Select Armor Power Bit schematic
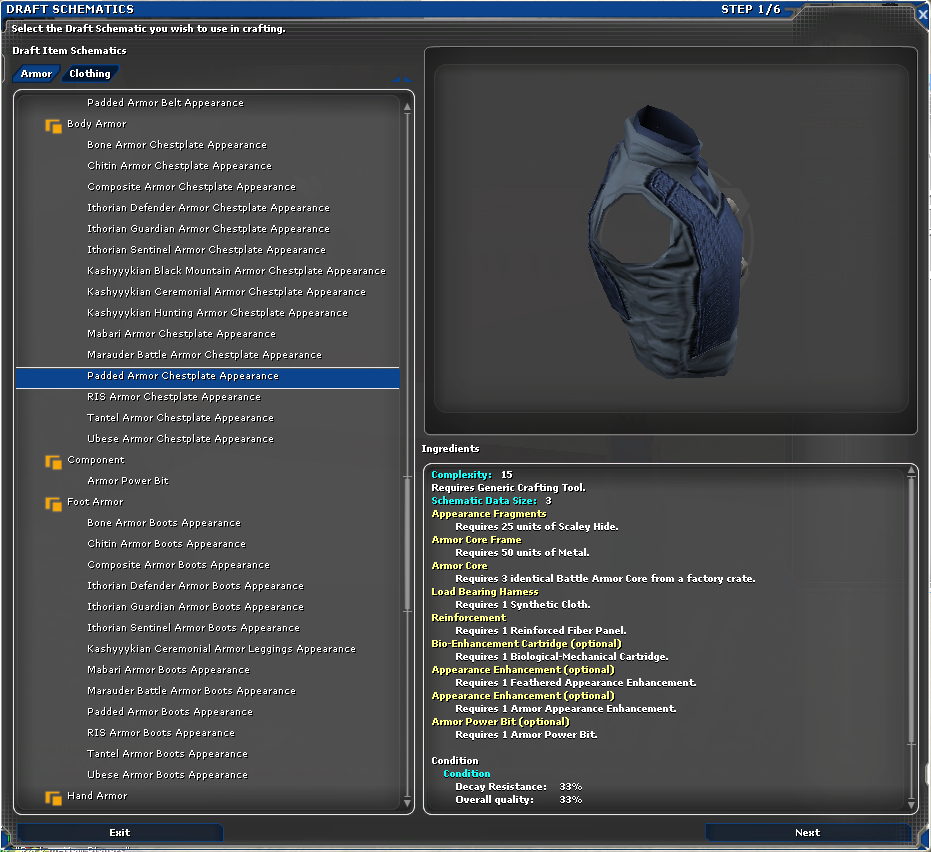 click(x=128, y=481)
